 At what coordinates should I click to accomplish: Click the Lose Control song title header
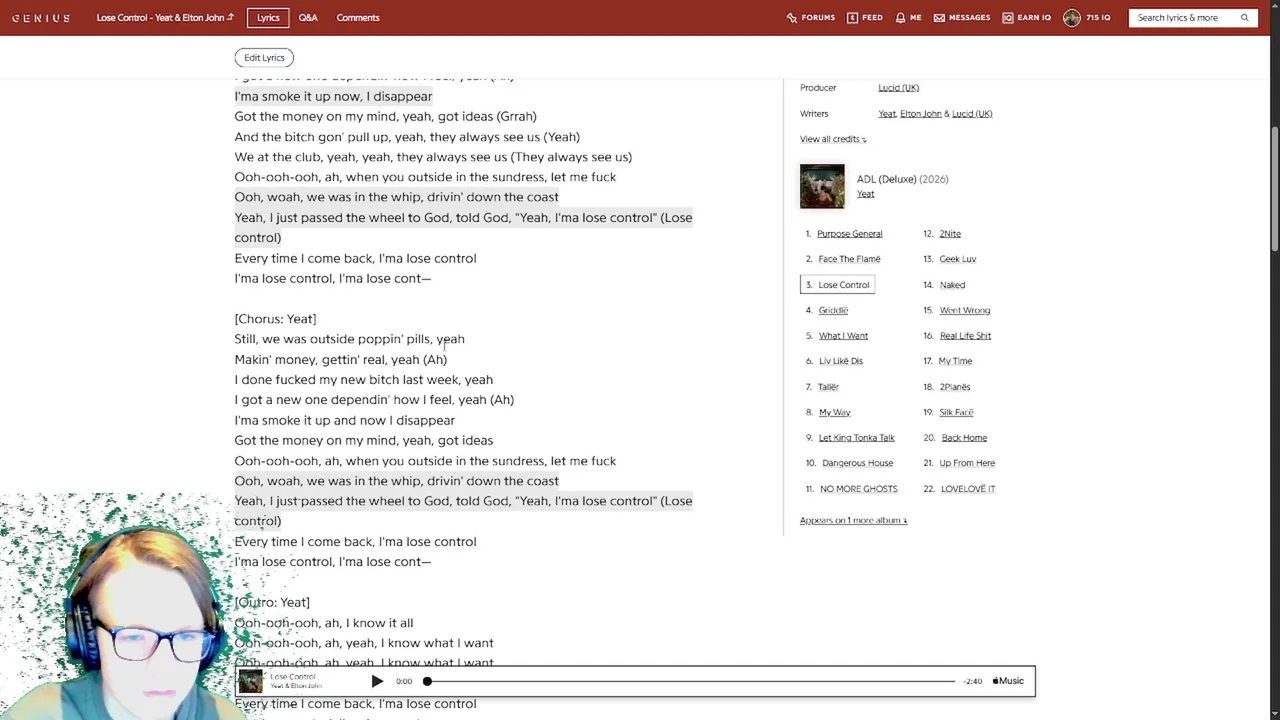click(x=165, y=18)
